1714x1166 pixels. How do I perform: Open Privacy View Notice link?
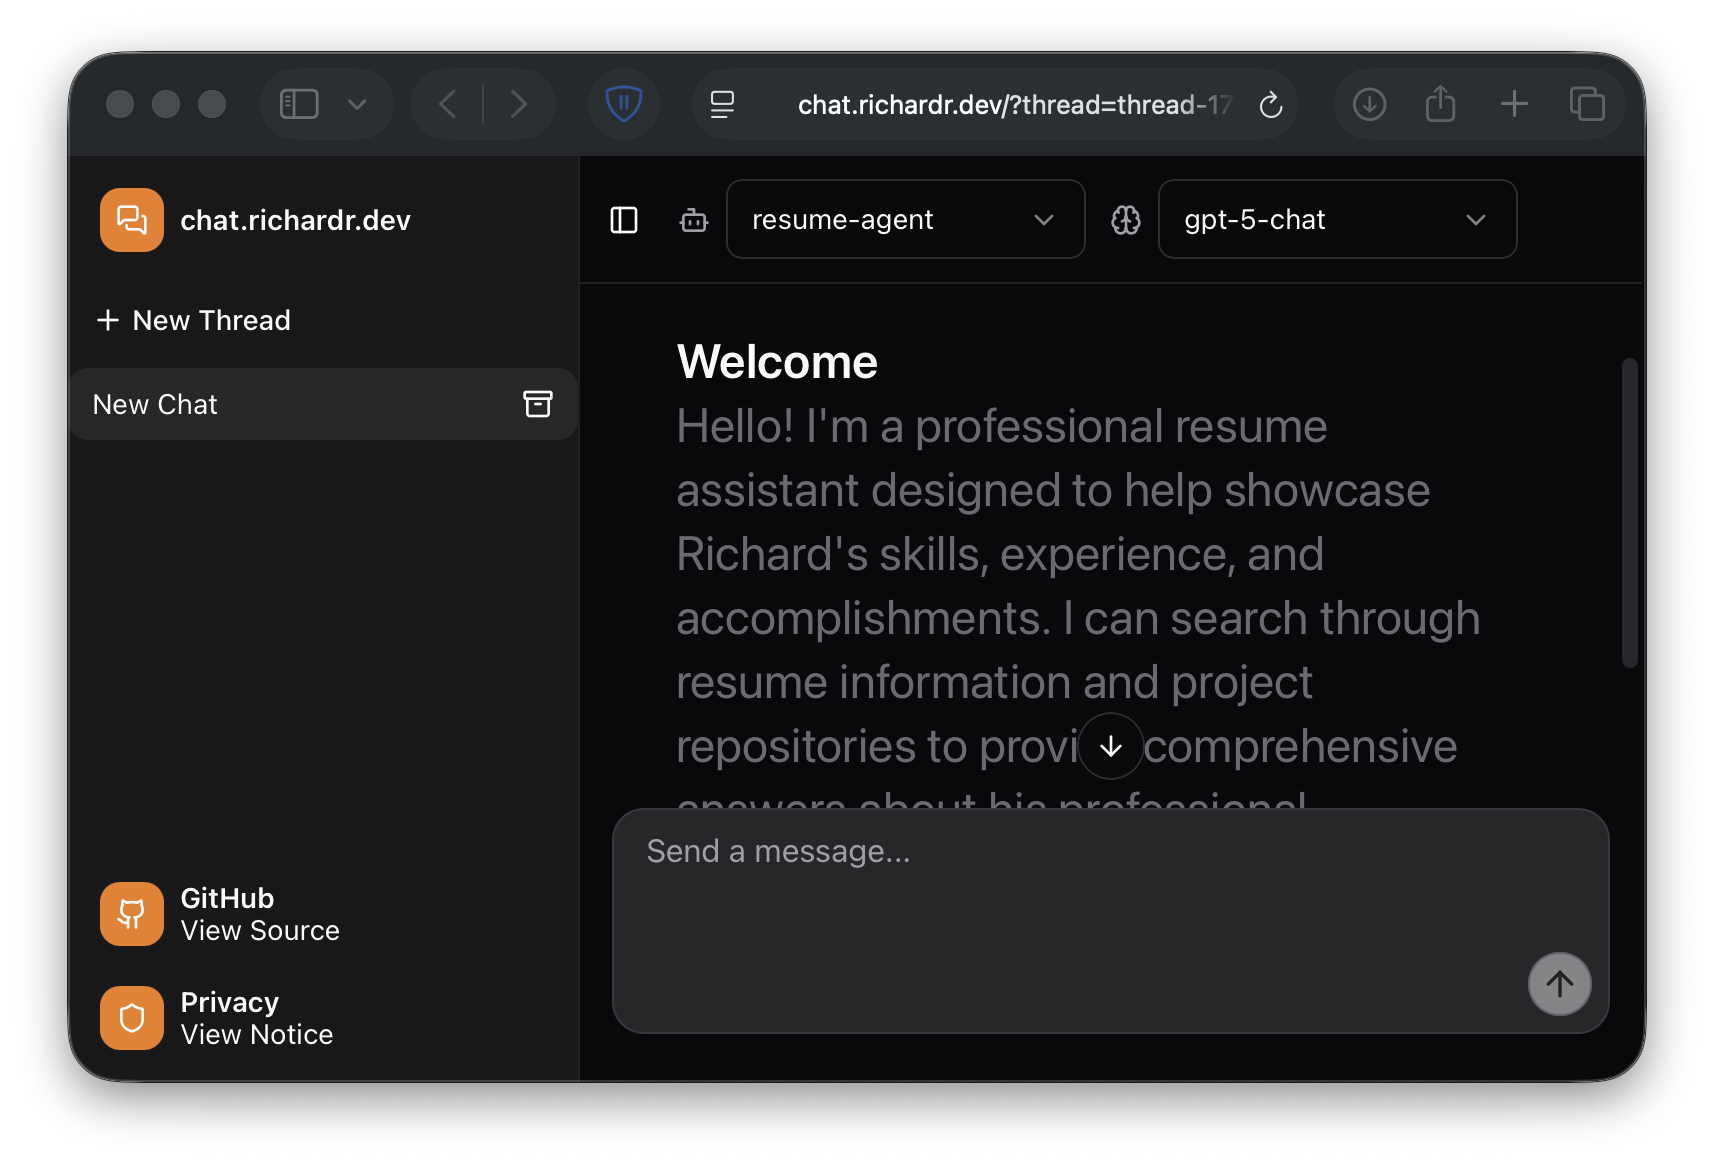point(218,1018)
